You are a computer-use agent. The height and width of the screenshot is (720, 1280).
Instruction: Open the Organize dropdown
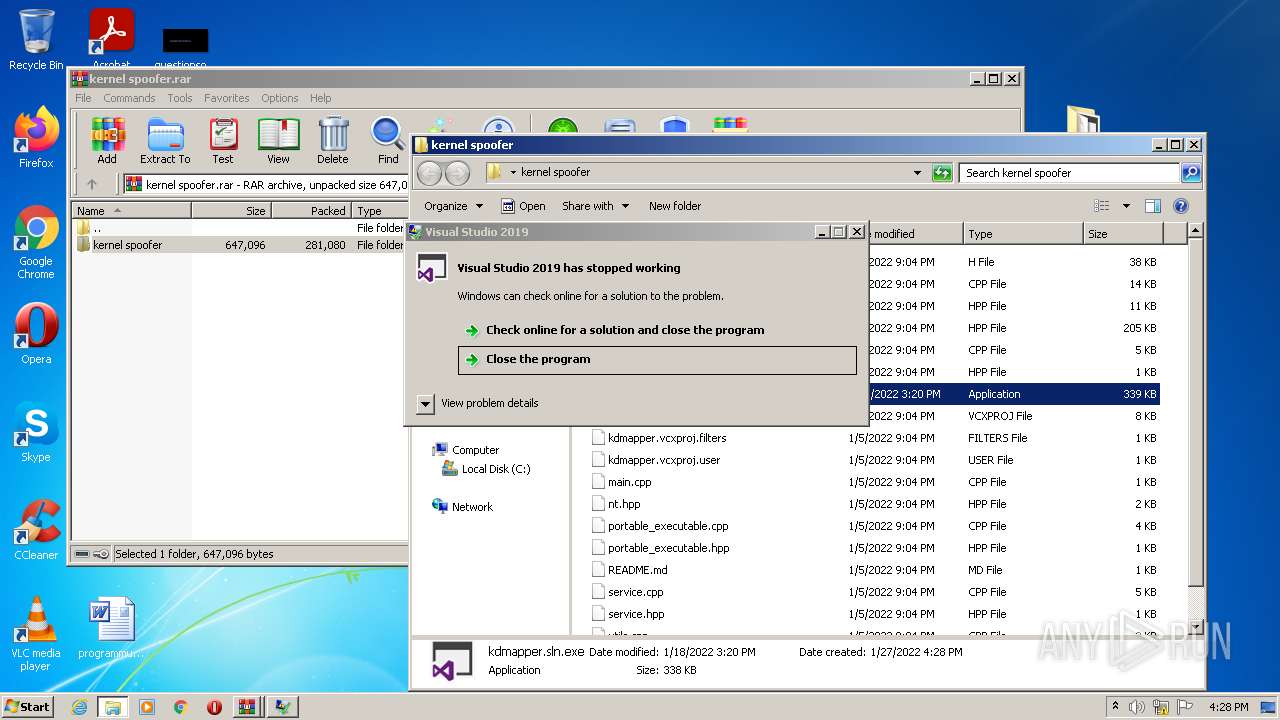pyautogui.click(x=453, y=206)
